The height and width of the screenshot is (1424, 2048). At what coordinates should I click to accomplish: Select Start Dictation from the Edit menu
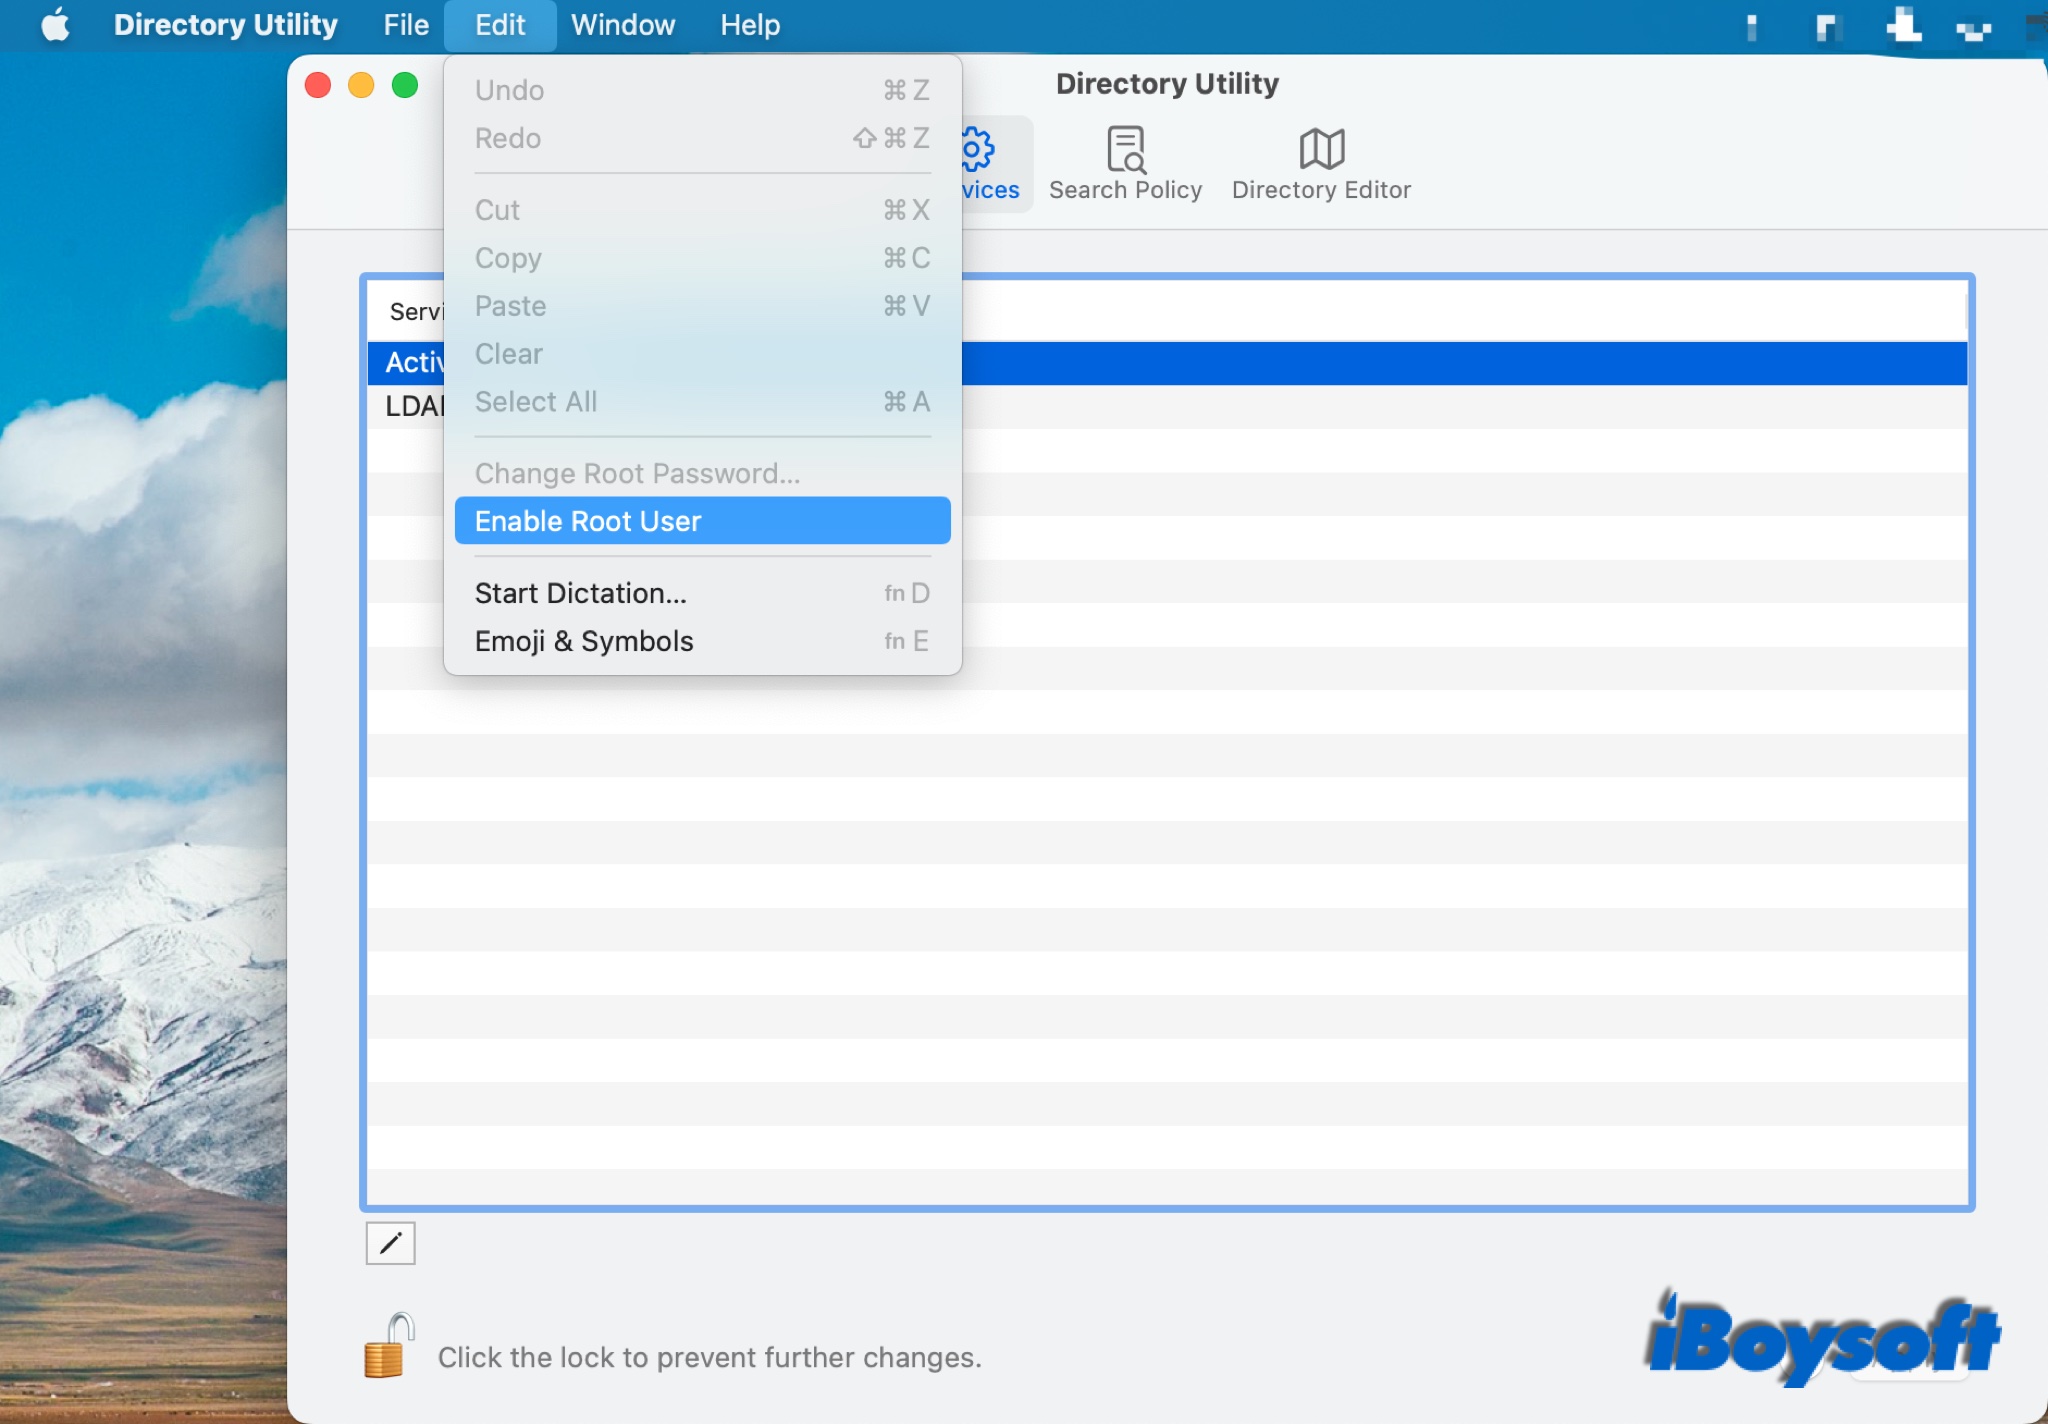[580, 592]
